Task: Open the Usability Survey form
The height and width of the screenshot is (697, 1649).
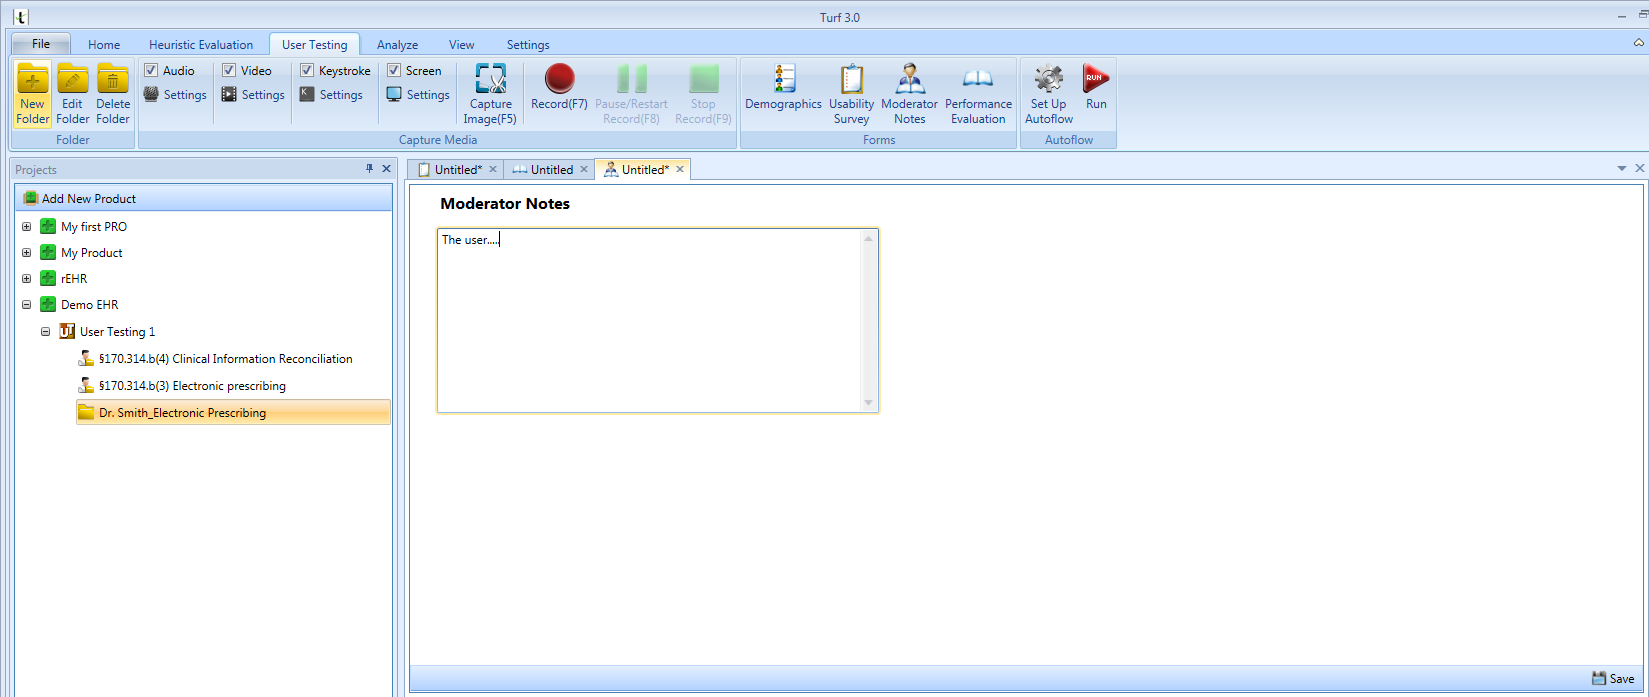Action: tap(851, 80)
